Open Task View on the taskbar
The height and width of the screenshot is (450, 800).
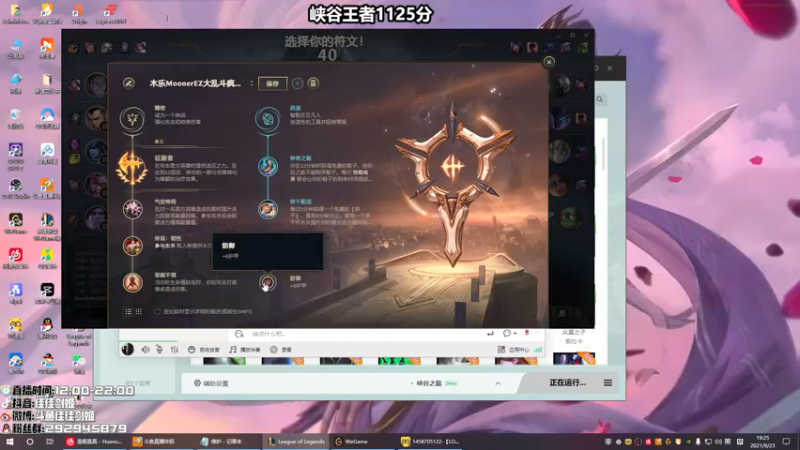pos(49,441)
